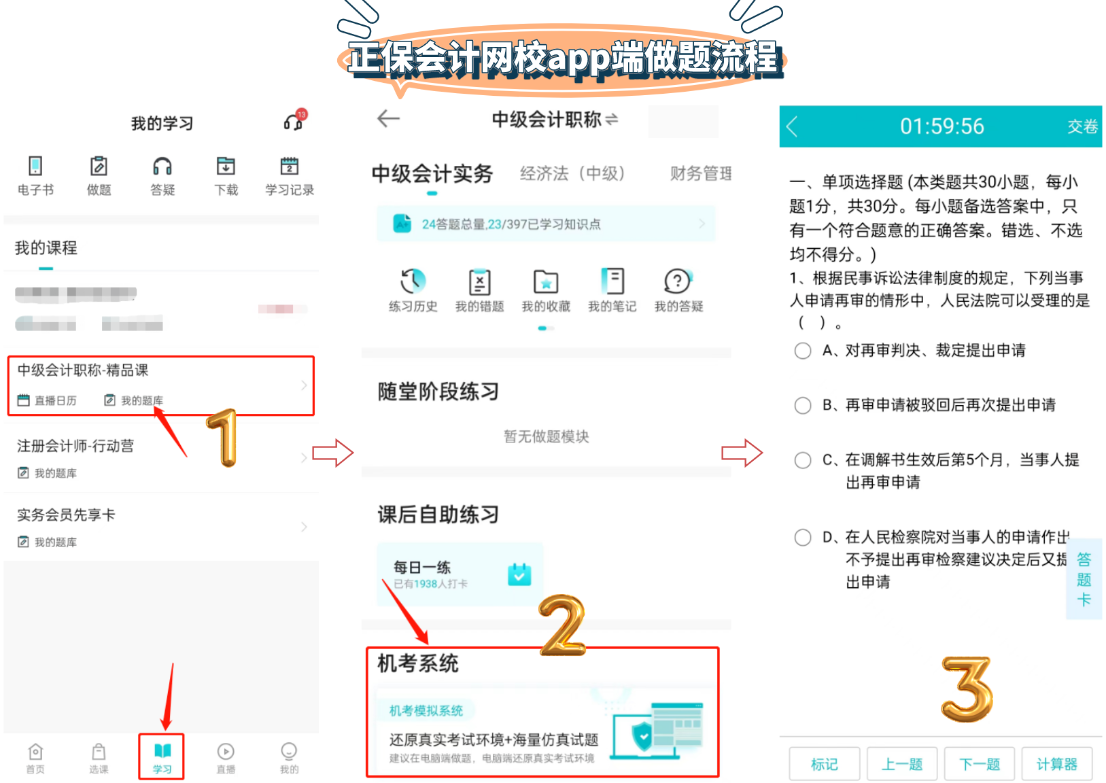The image size is (1106, 783).
Task: Choose answer option B
Action: (x=802, y=405)
